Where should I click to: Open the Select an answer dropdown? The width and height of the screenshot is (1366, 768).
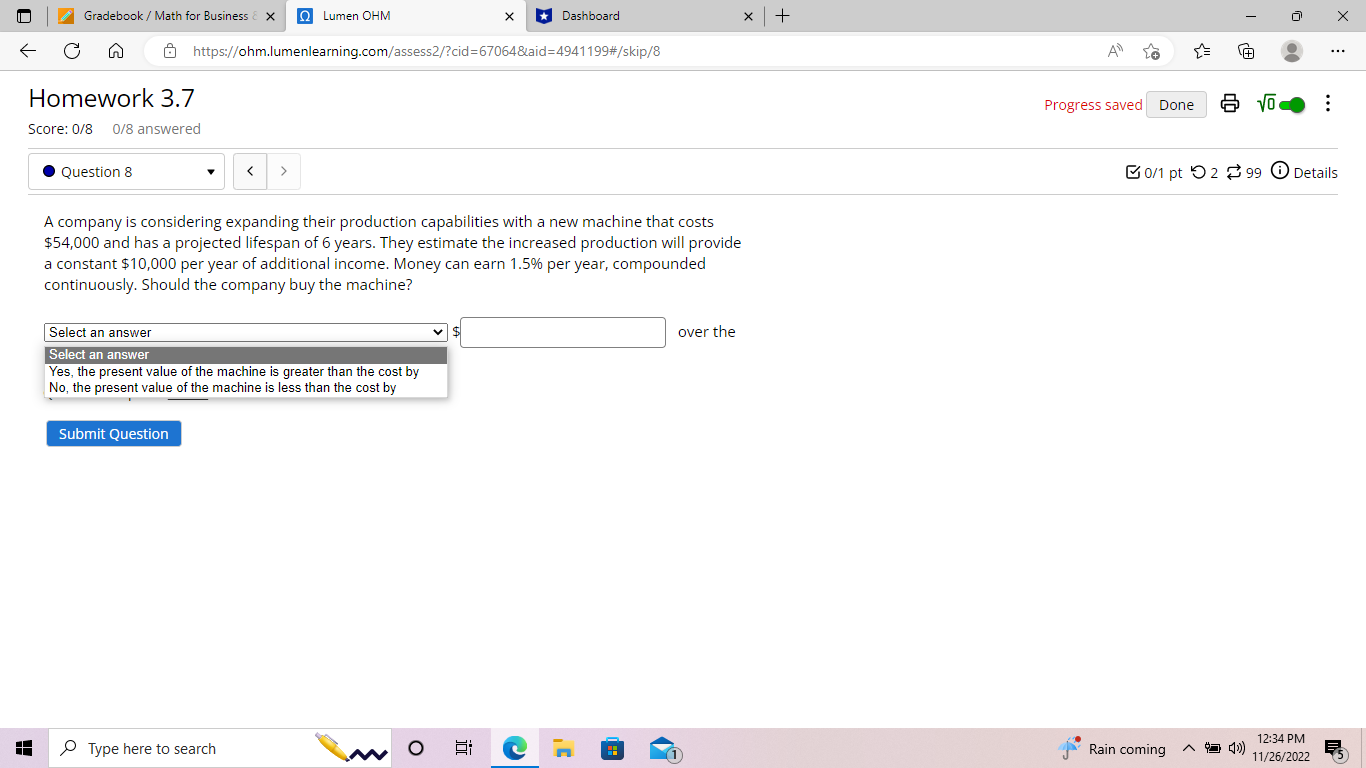click(x=246, y=332)
